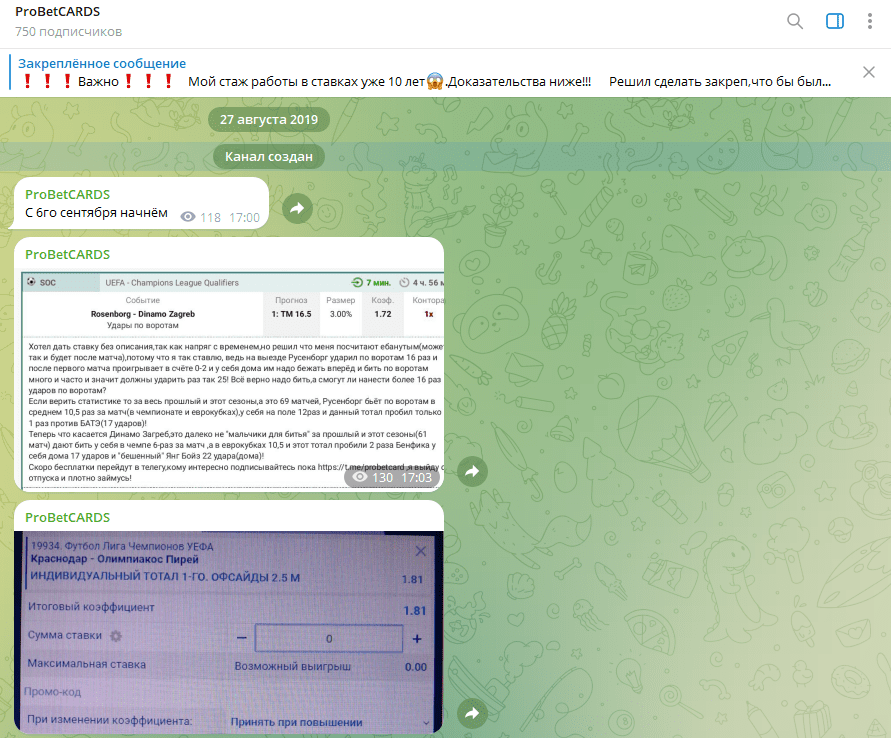Toggle the right side info panel icon

(835, 21)
